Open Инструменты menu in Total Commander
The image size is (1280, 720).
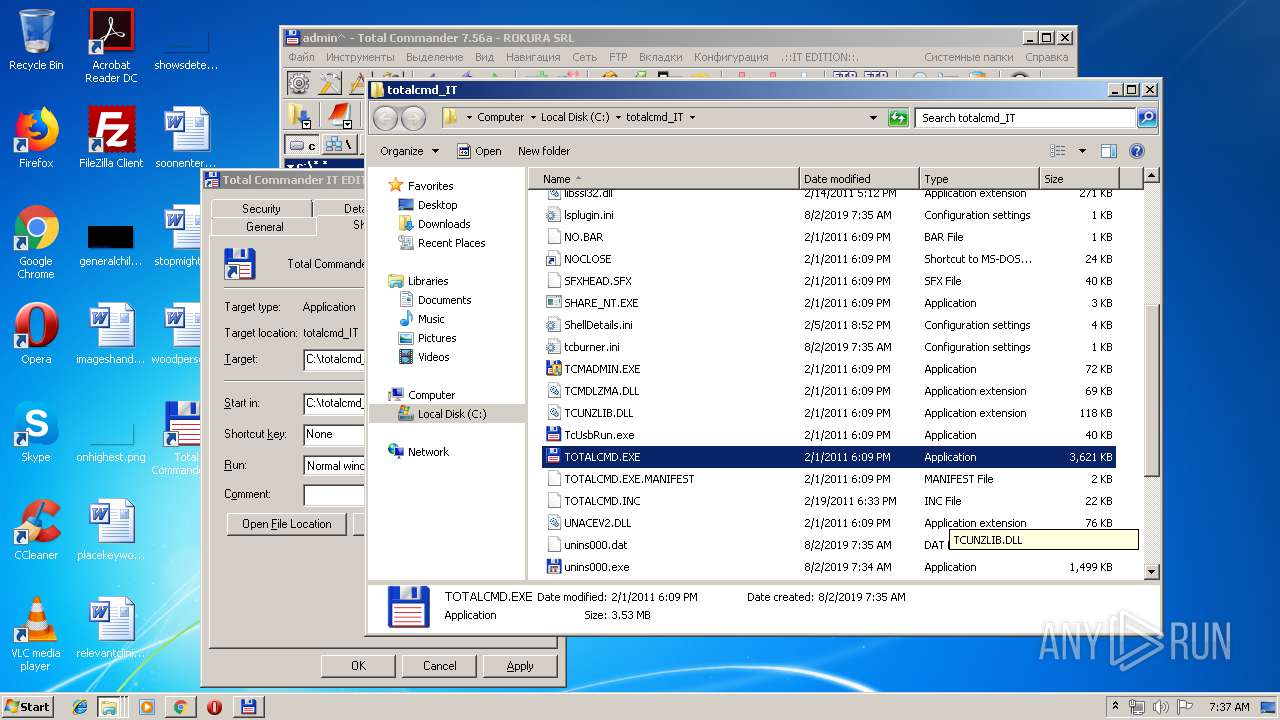tap(360, 57)
